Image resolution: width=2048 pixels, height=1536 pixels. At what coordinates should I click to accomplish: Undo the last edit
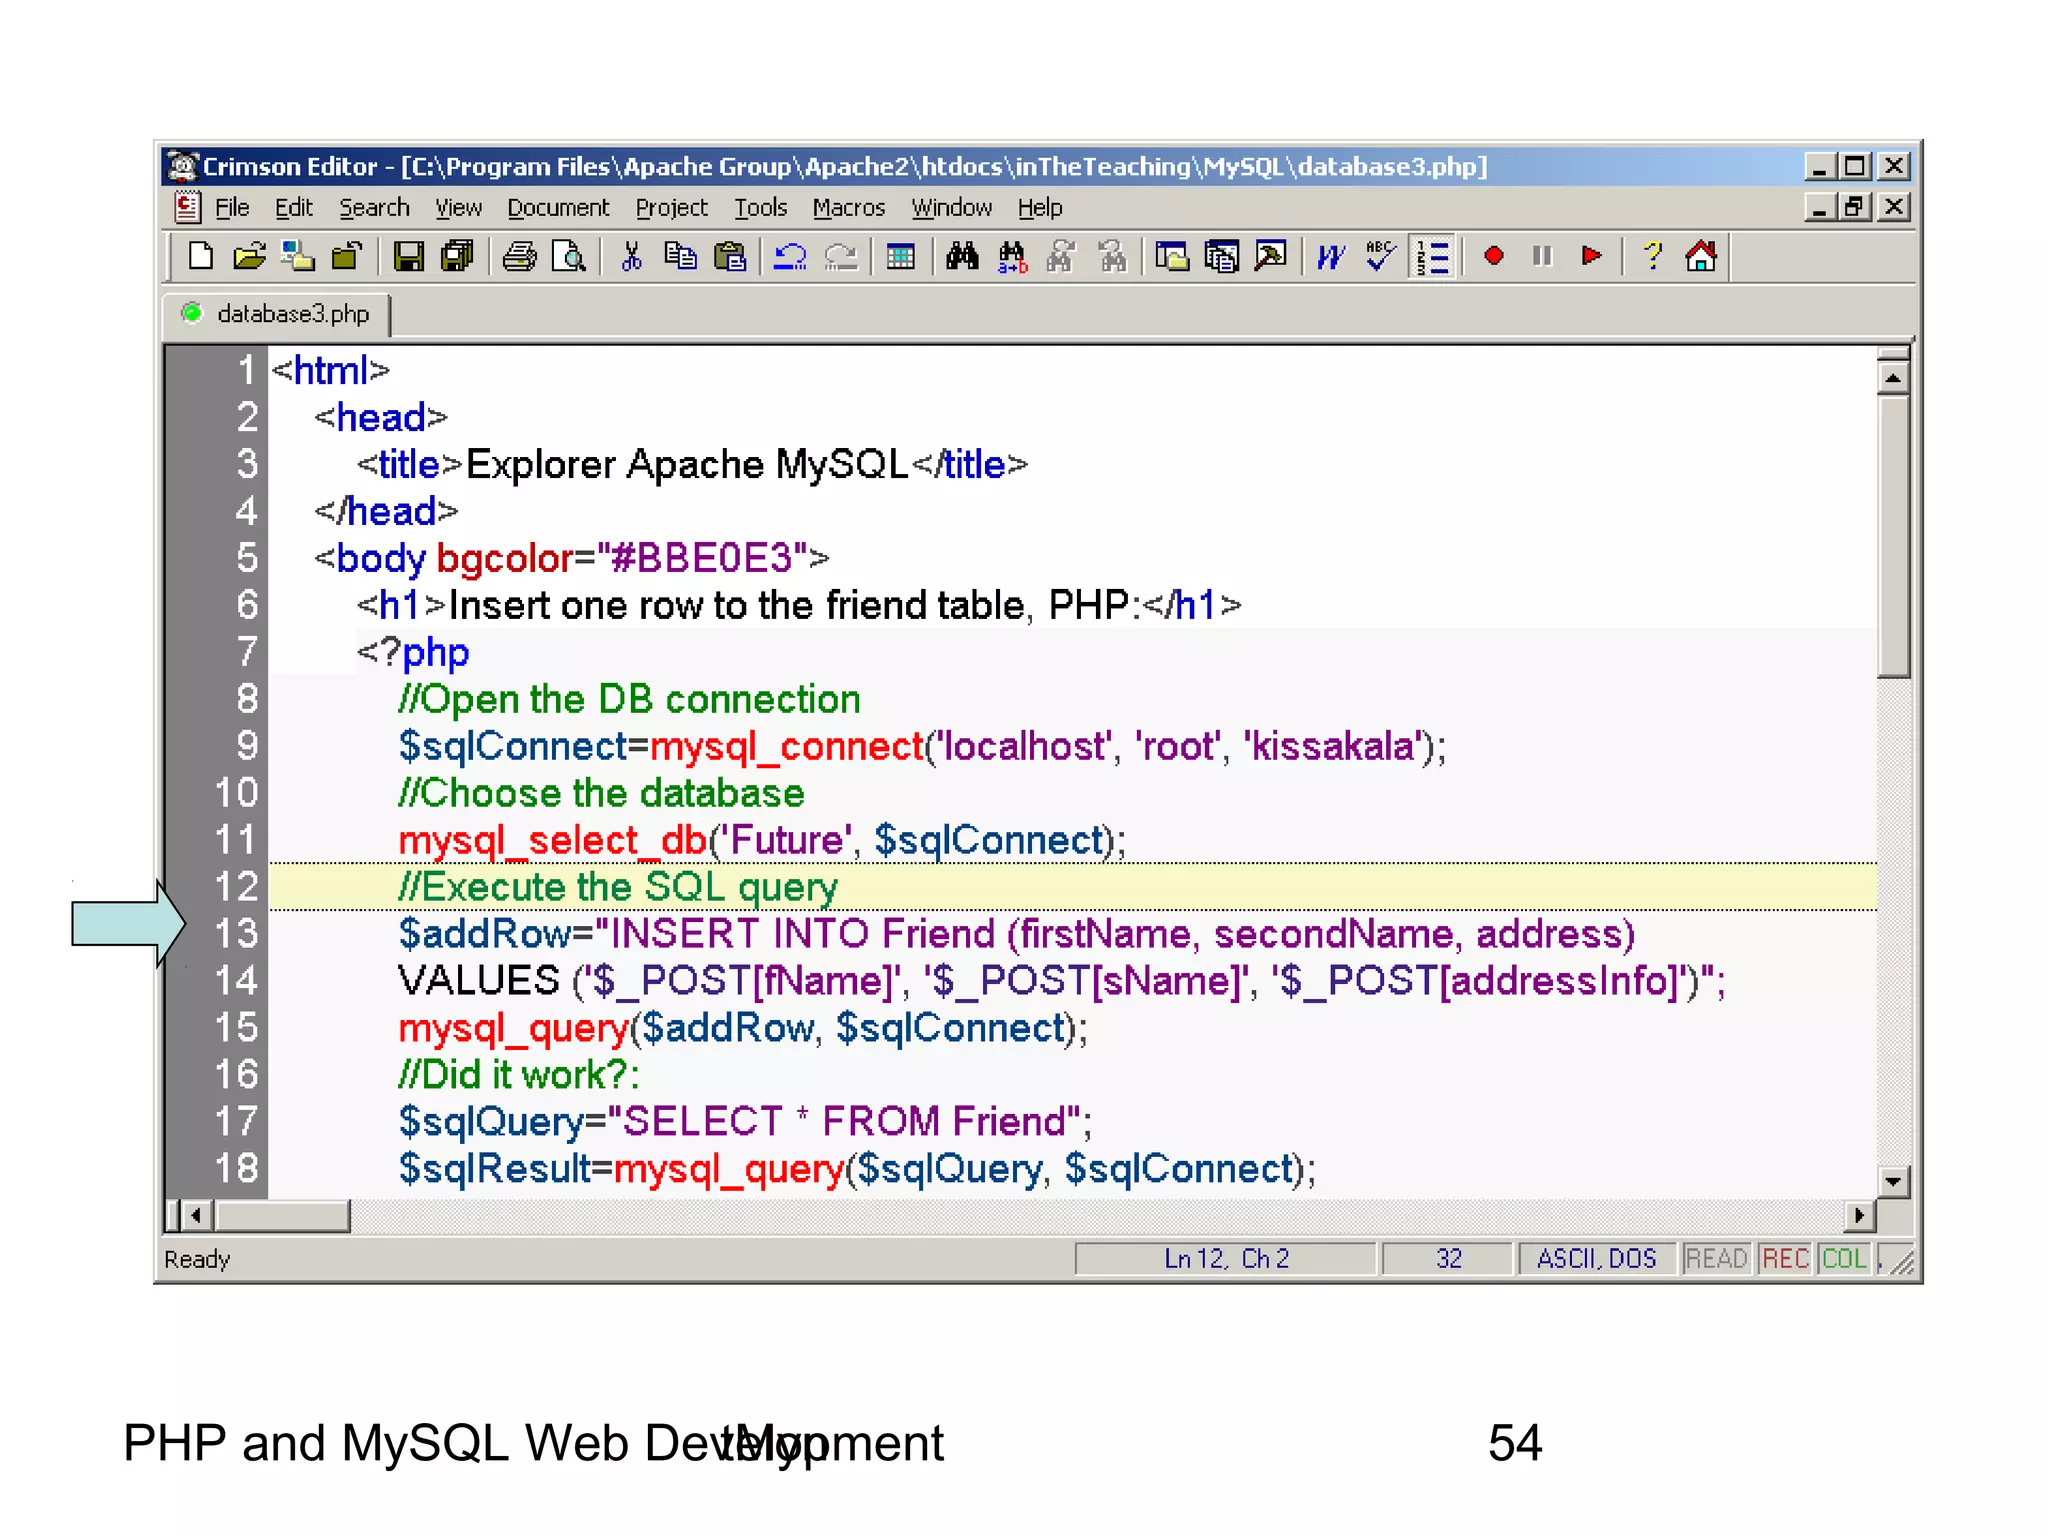click(790, 257)
